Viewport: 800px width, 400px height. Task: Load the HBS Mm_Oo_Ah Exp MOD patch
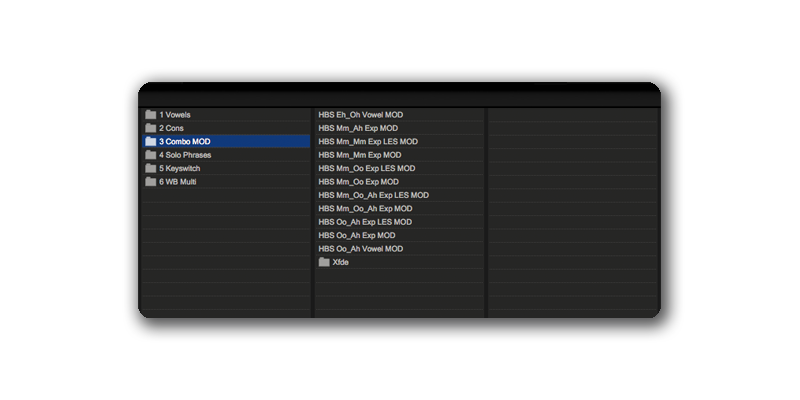point(365,208)
